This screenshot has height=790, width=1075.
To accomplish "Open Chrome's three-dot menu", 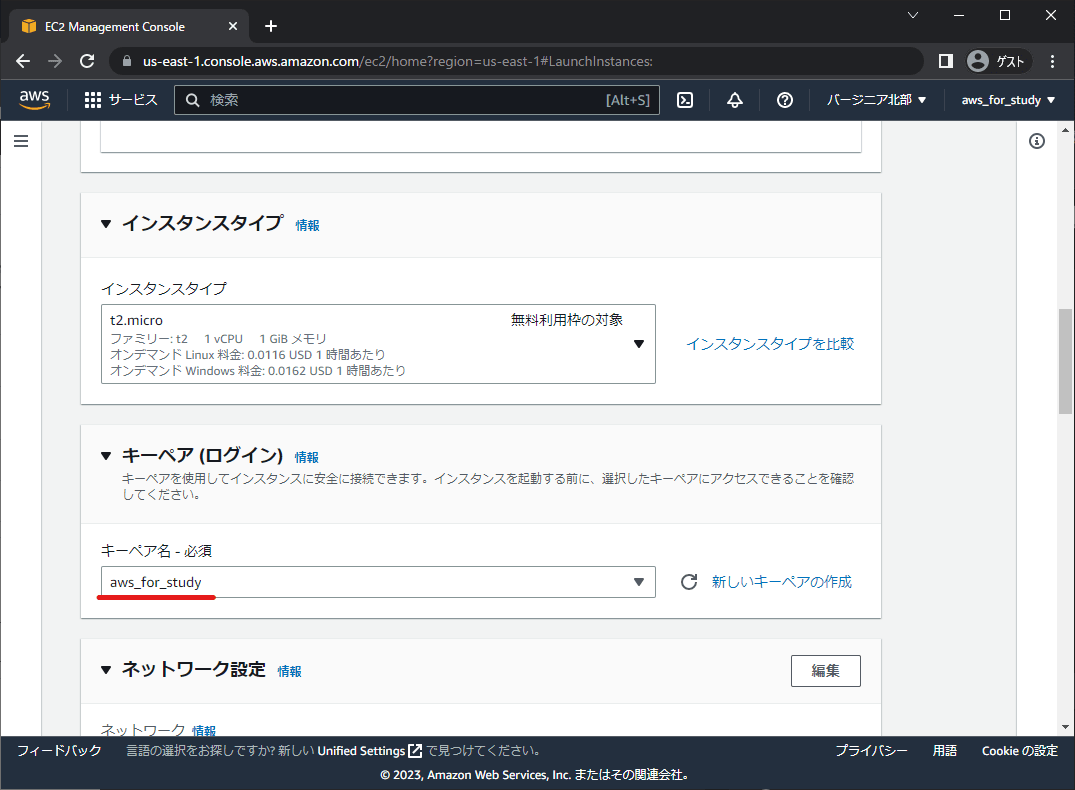I will tap(1052, 61).
